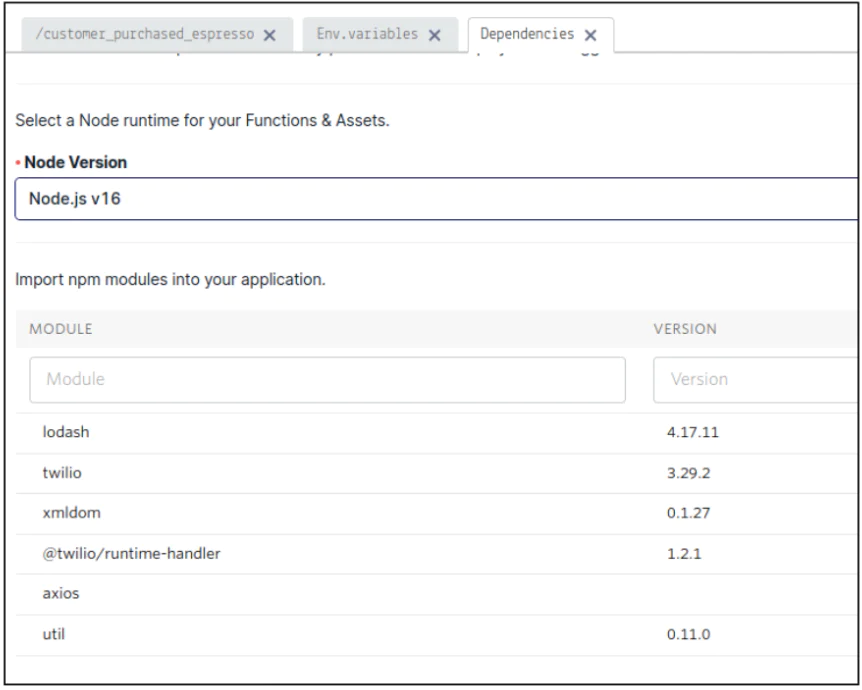Click the MODULE column header
Screen dimensions: 862x690
(62, 329)
